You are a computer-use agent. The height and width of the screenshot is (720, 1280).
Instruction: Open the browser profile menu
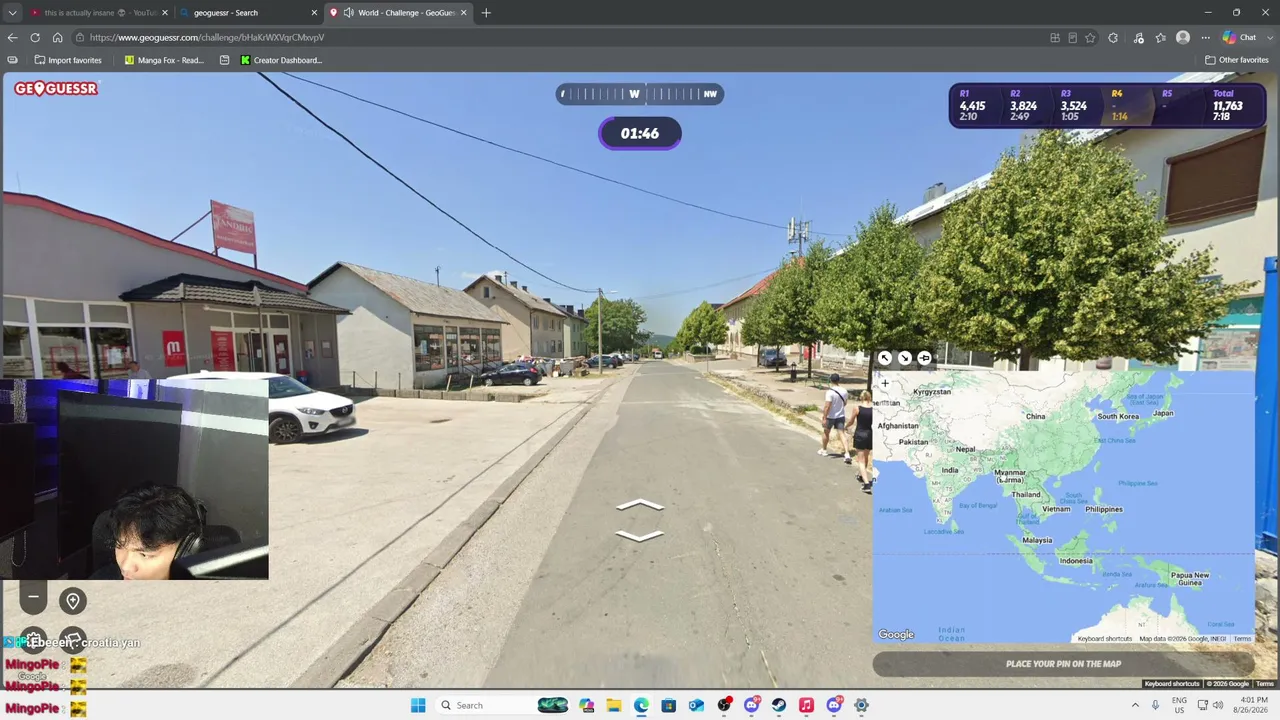[x=1183, y=38]
